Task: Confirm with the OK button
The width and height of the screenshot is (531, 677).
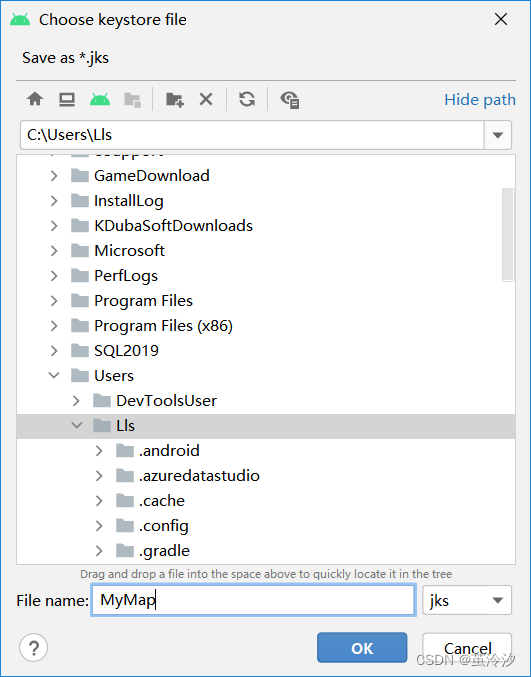Action: 362,648
